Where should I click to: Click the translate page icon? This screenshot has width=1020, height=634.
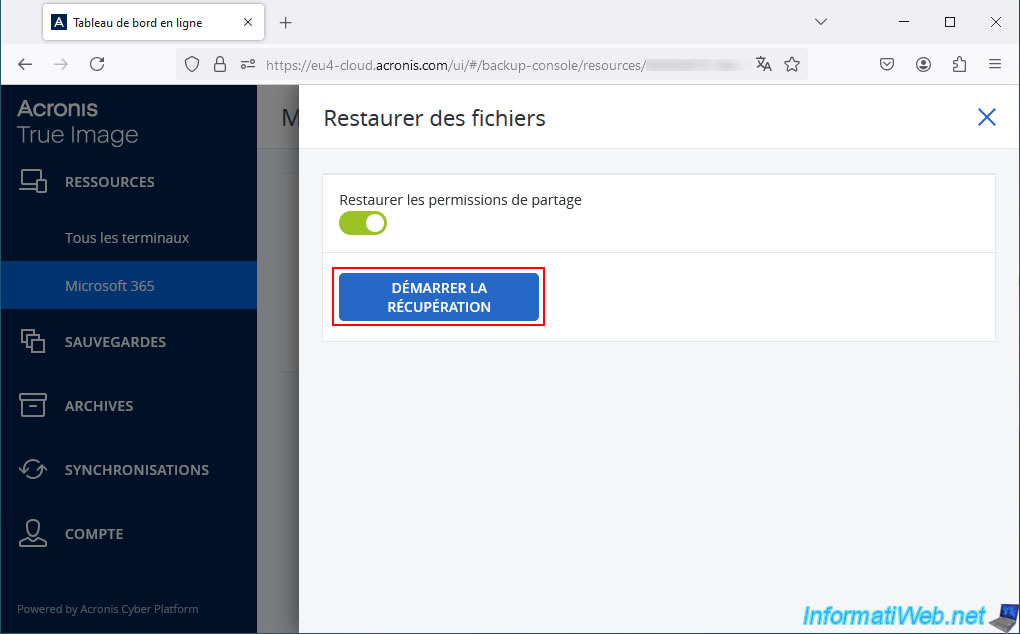[x=764, y=64]
